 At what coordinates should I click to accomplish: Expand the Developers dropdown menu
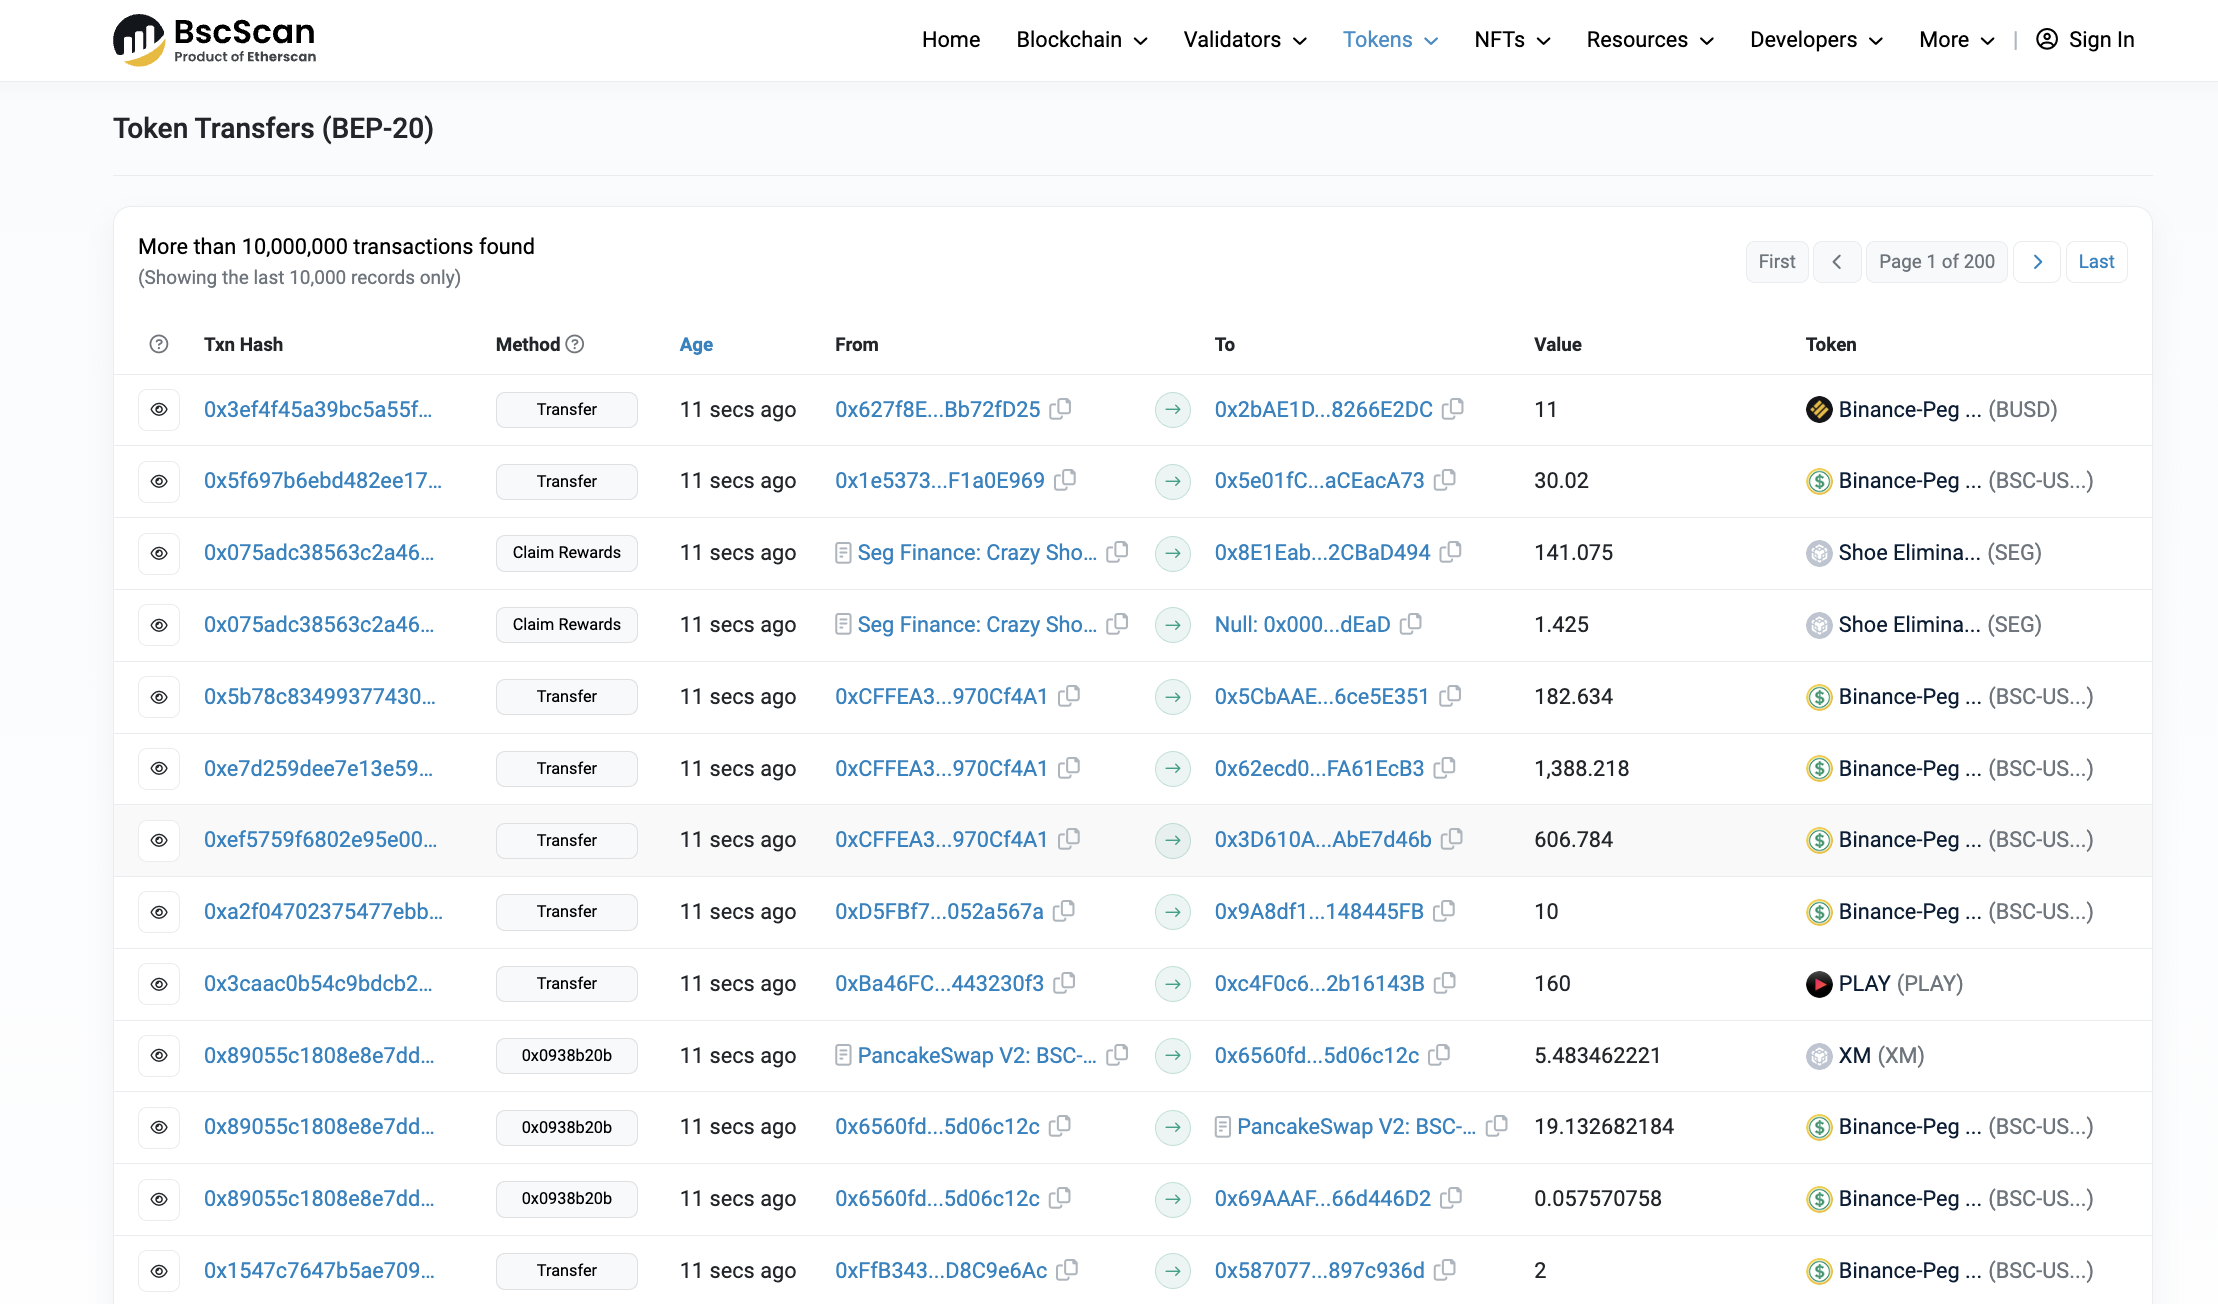1815,40
